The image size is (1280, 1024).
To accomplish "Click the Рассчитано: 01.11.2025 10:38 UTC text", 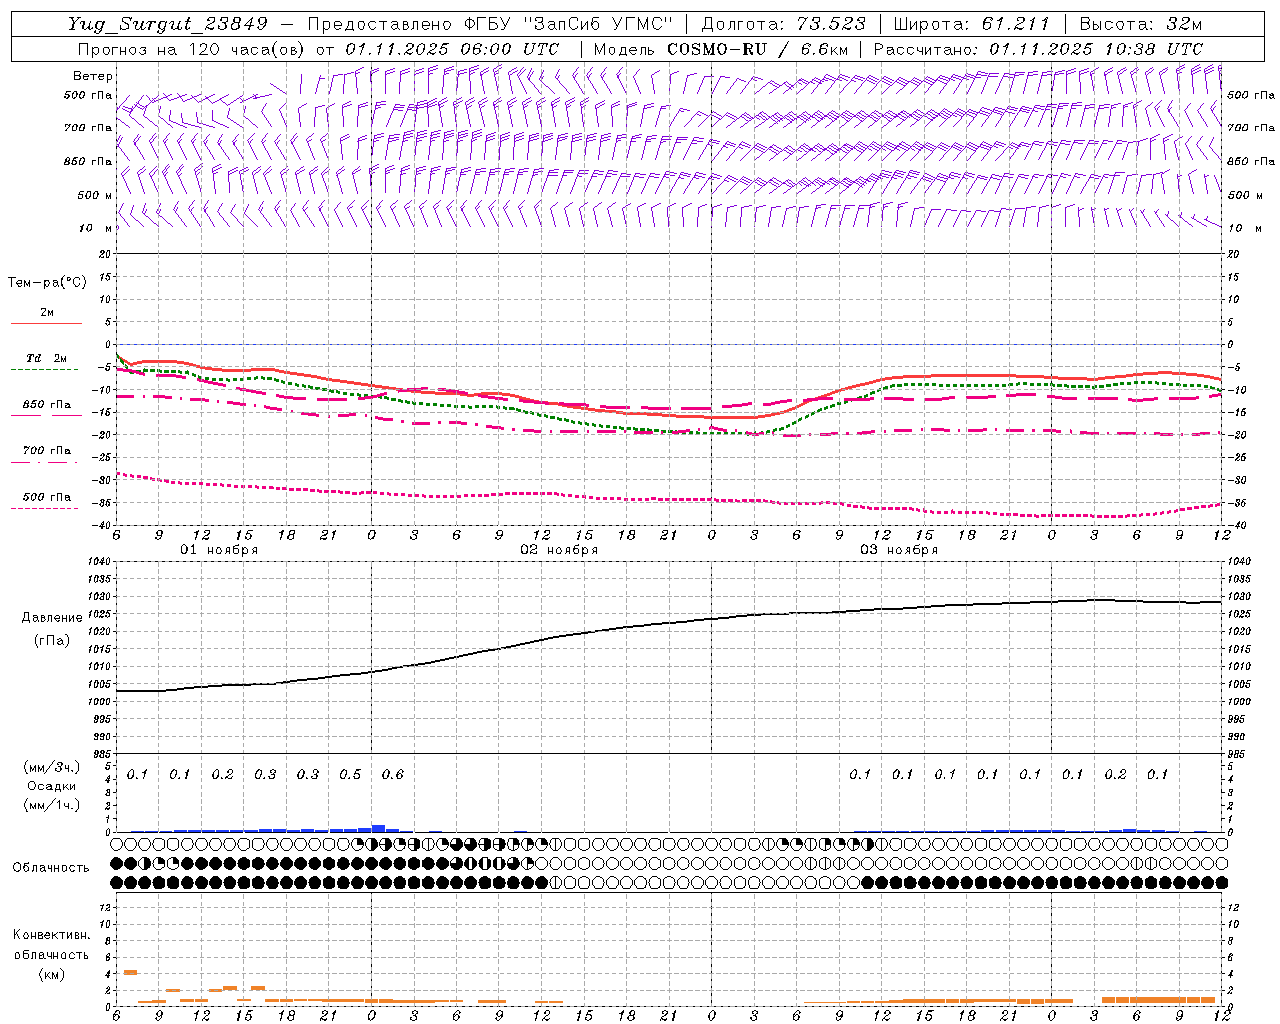I will [x=1038, y=49].
